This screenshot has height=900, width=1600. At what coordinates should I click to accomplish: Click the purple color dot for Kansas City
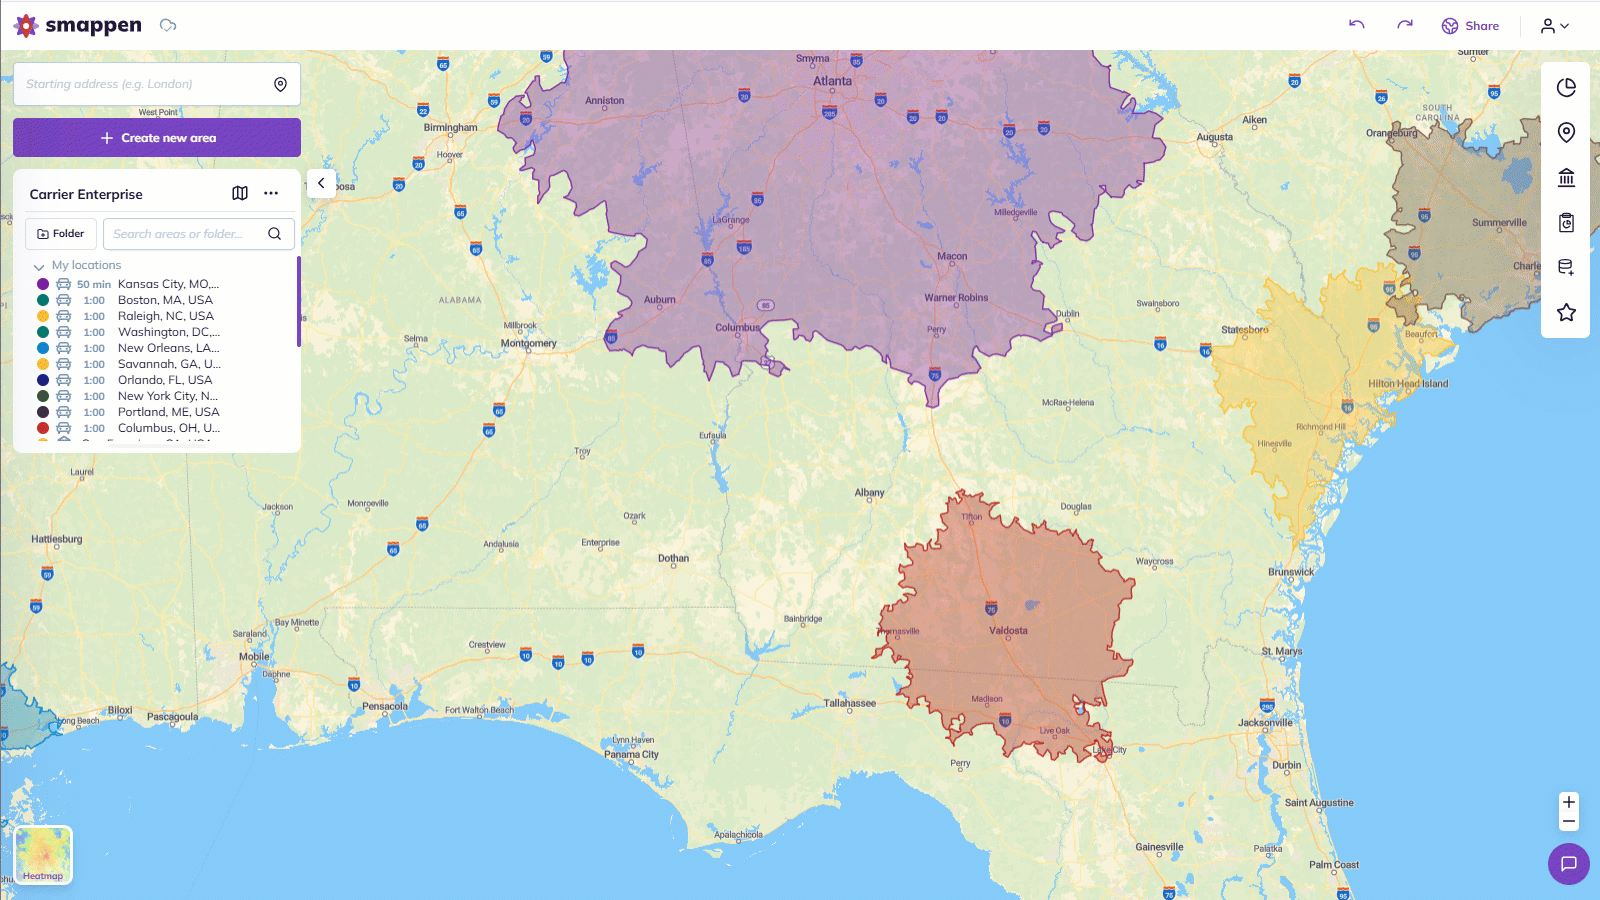pyautogui.click(x=43, y=284)
